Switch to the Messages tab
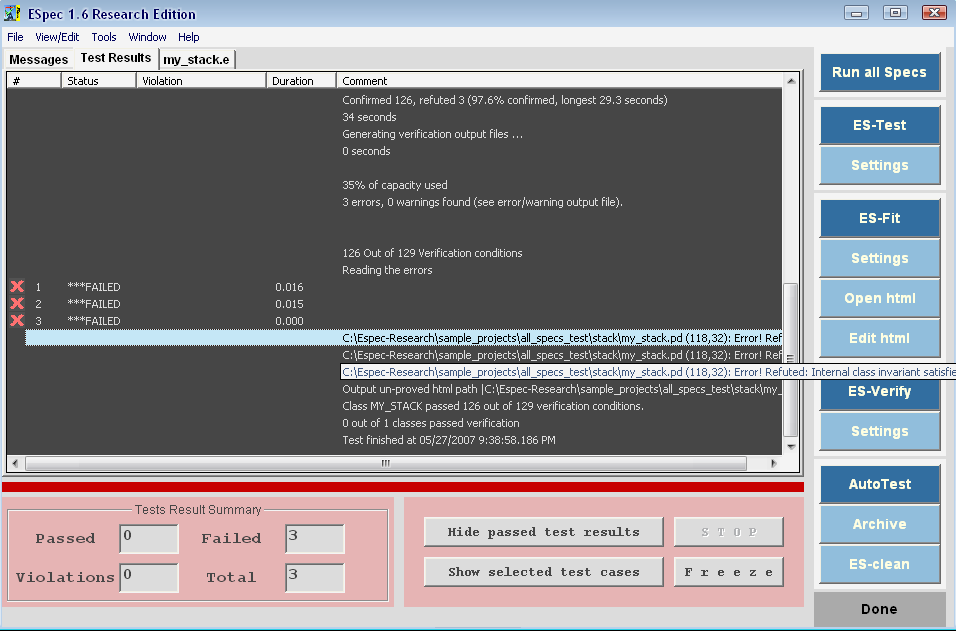The image size is (956, 631). pos(39,59)
